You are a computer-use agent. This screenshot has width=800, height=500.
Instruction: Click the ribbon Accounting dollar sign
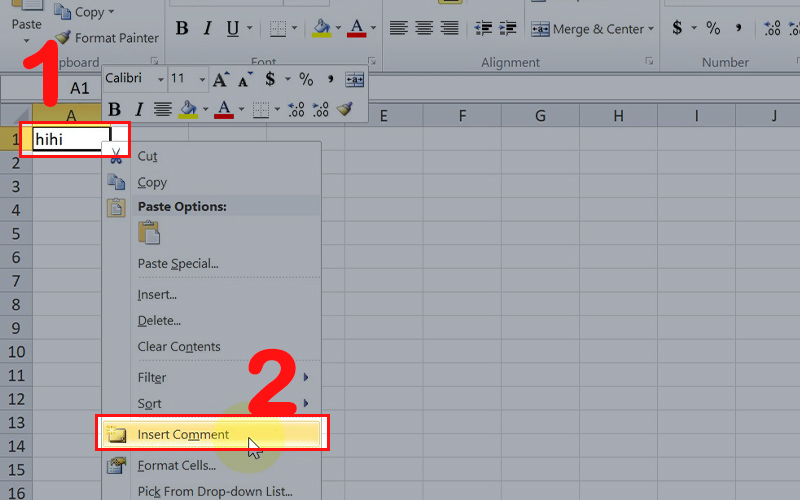pyautogui.click(x=677, y=28)
